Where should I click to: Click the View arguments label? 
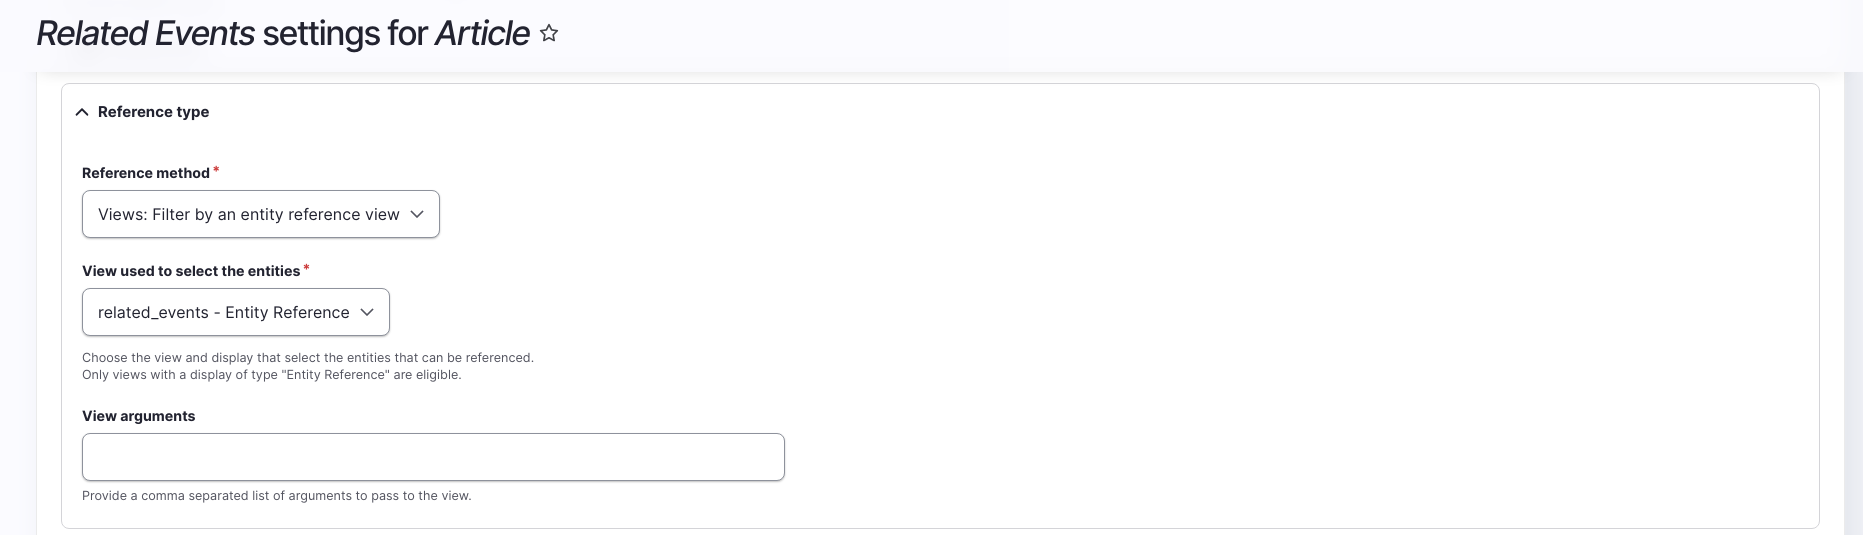coord(139,416)
